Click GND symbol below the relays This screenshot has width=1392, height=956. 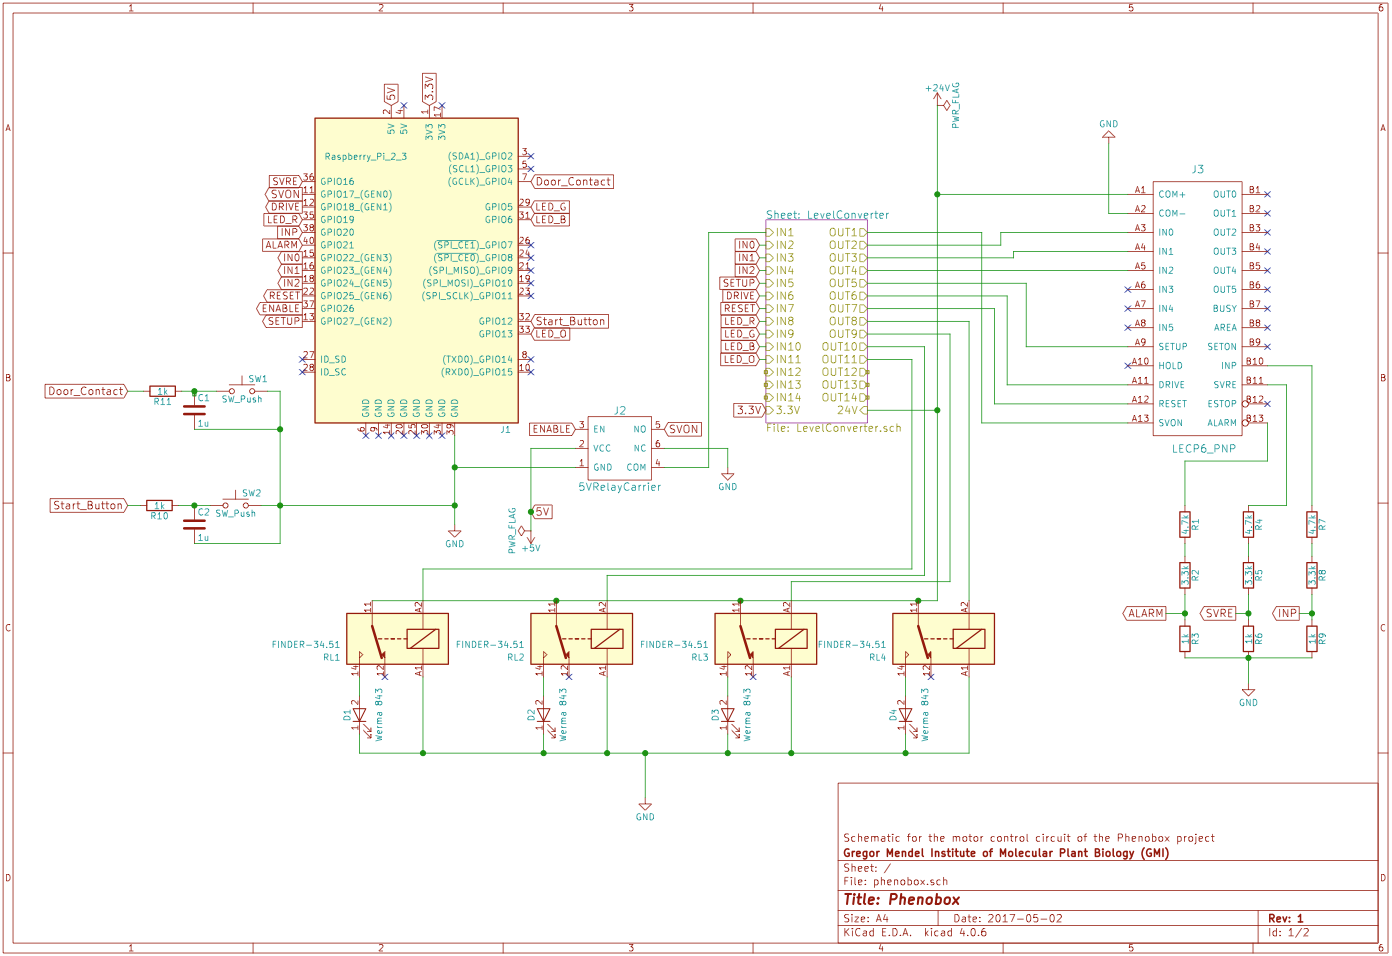[x=645, y=812]
